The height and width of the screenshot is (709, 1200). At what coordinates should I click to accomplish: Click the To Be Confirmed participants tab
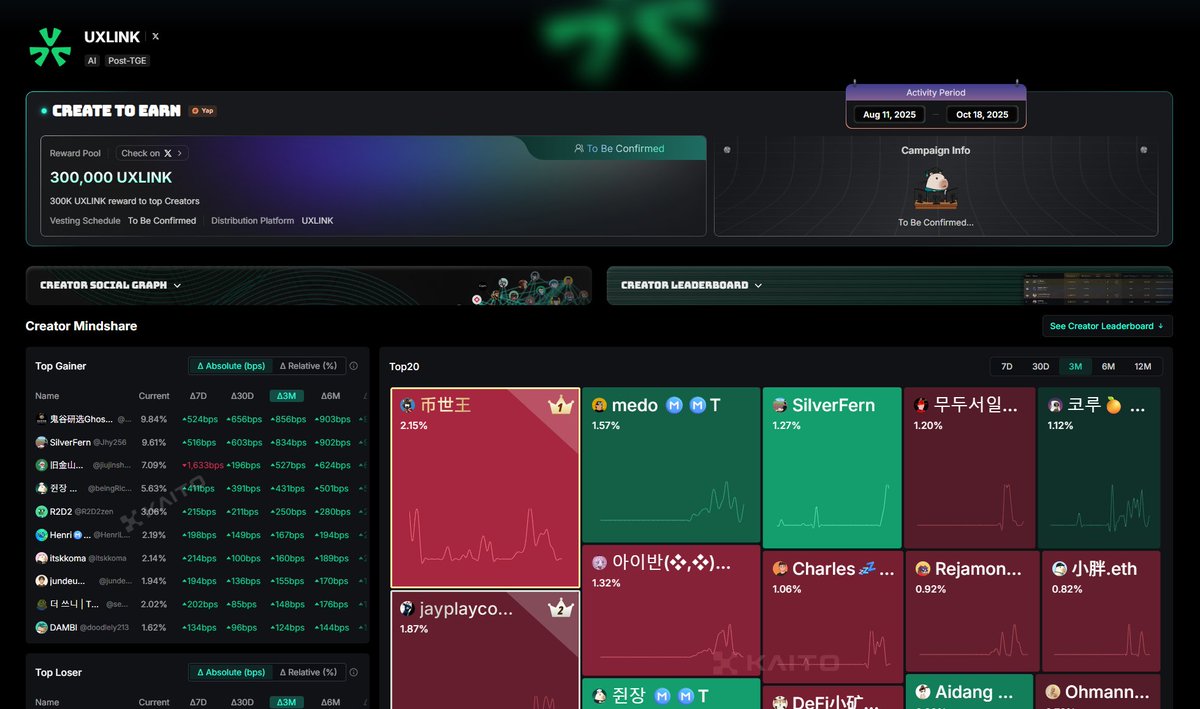pyautogui.click(x=619, y=149)
